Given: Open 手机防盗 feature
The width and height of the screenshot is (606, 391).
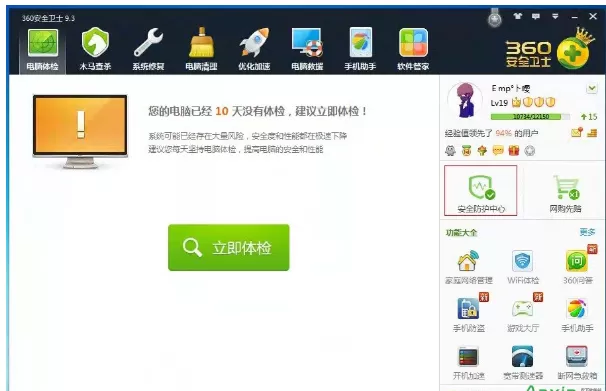Looking at the screenshot, I should (468, 314).
